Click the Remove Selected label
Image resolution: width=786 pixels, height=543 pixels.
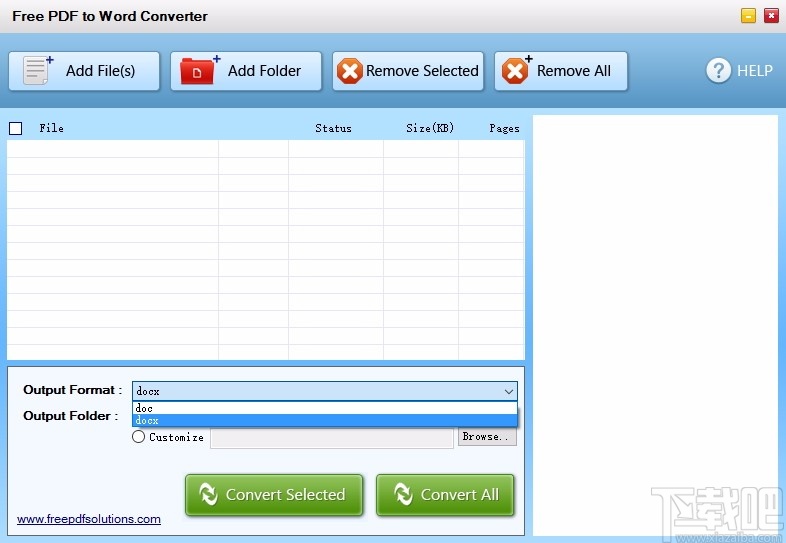pyautogui.click(x=422, y=71)
